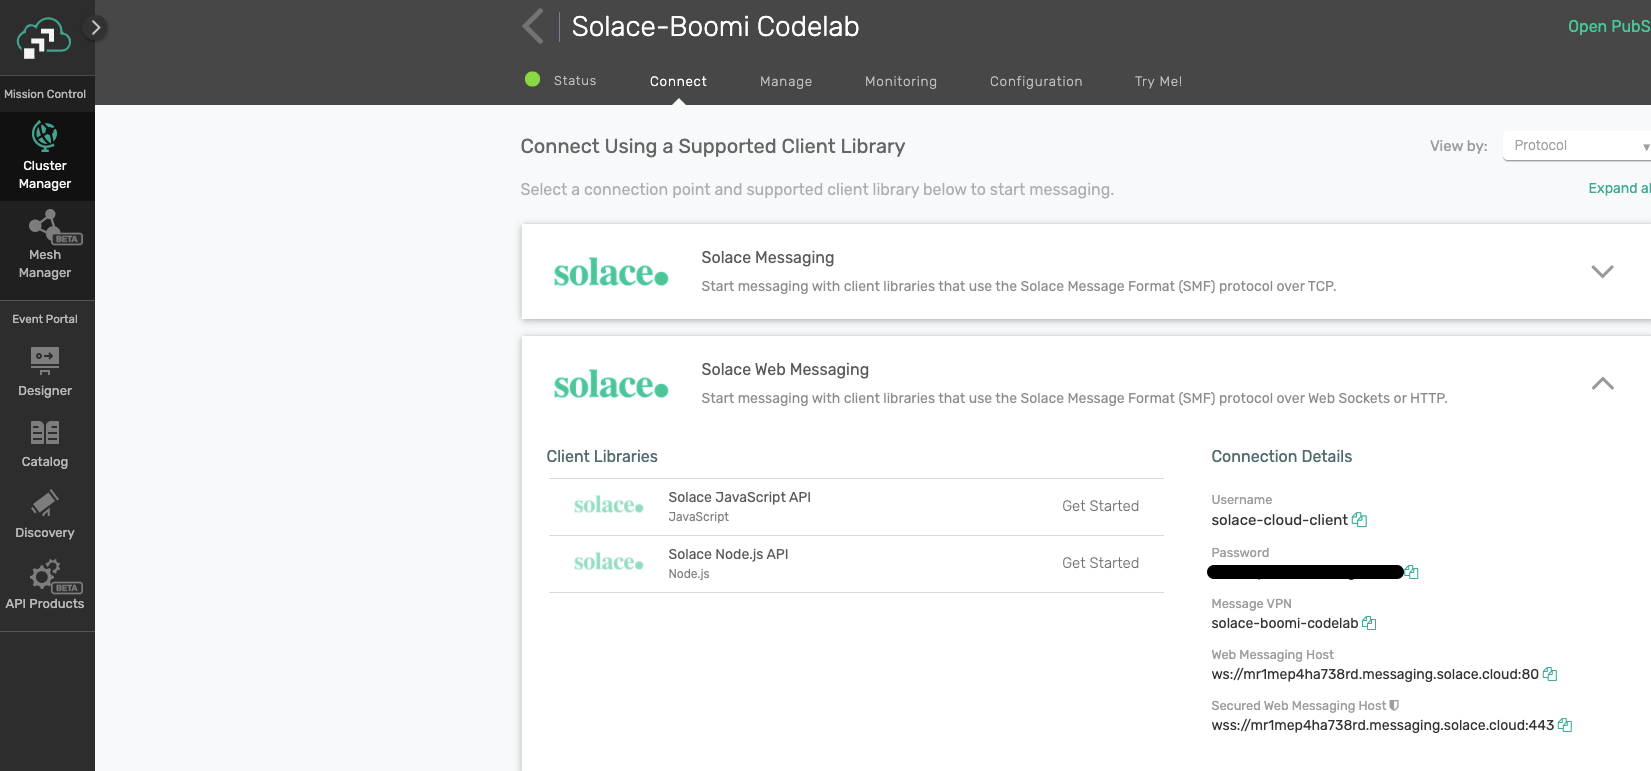Open Mesh Manager in the sidebar

click(x=45, y=245)
